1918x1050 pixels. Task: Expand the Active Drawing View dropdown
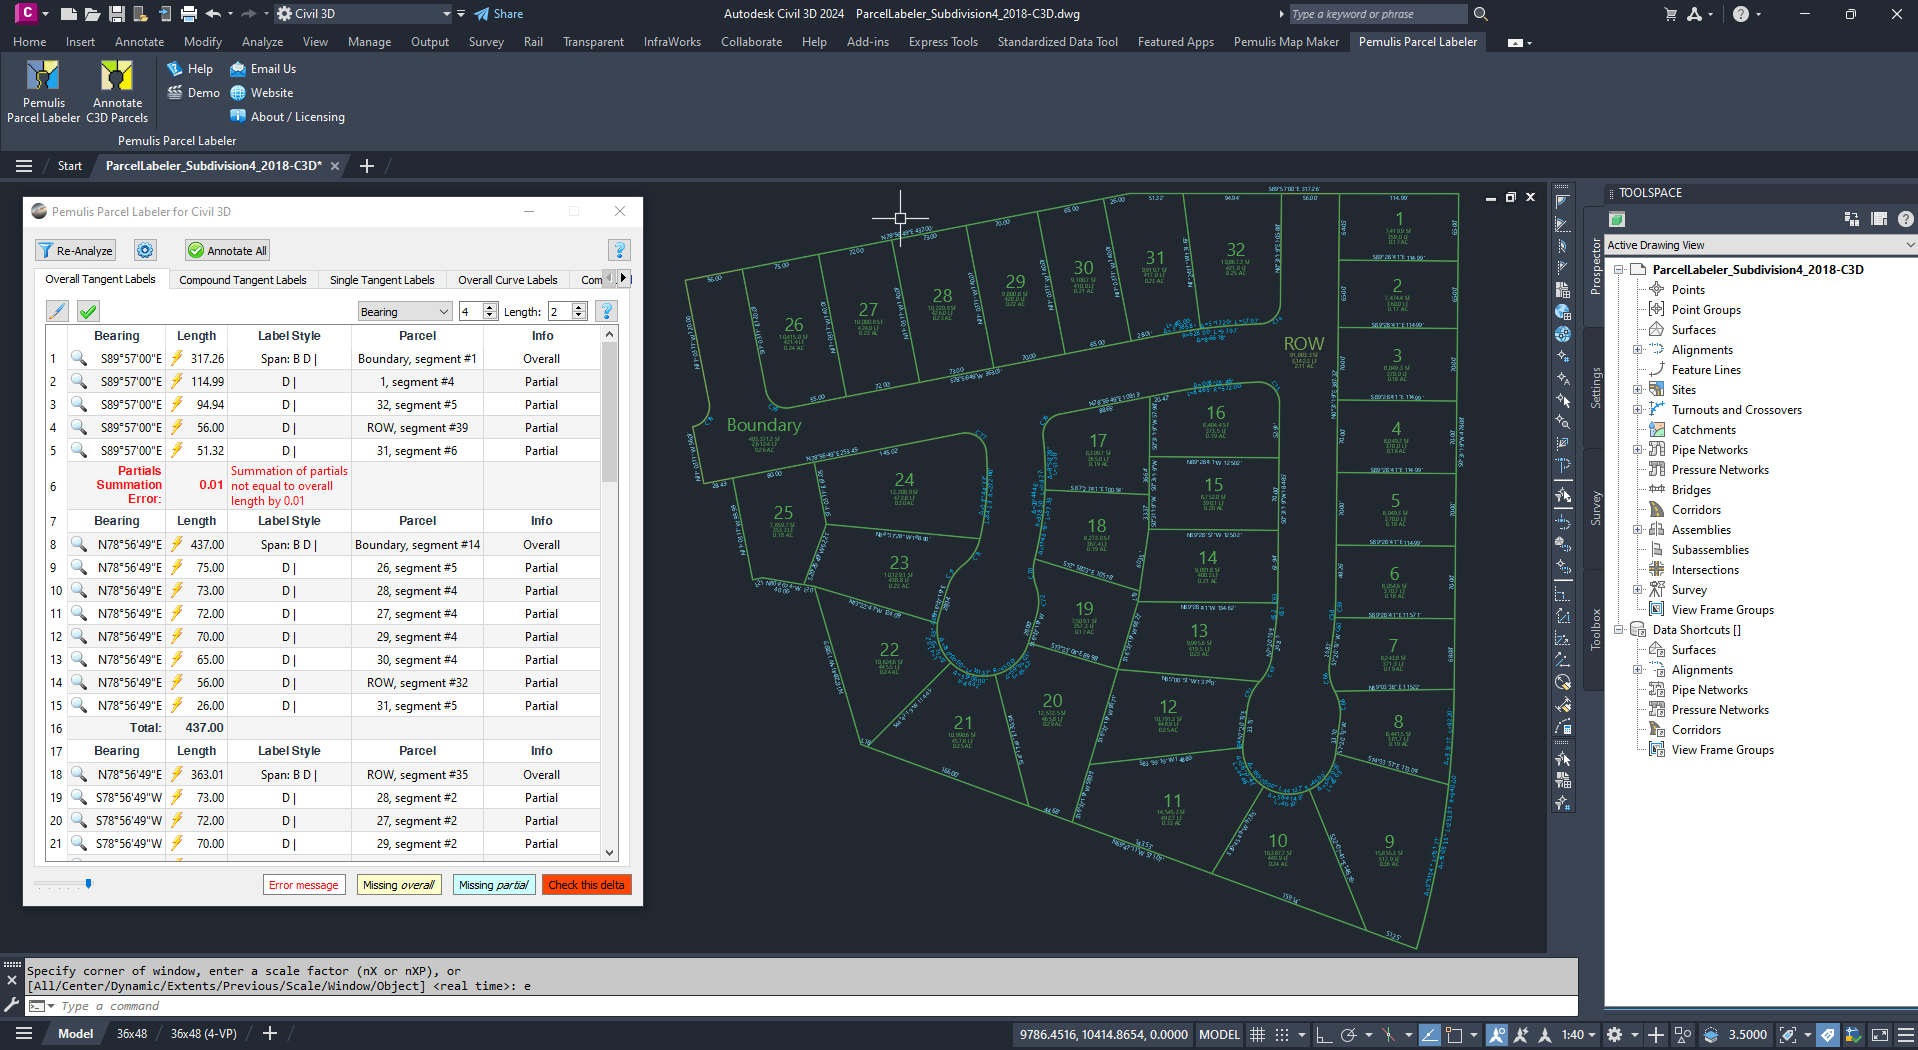(x=1909, y=245)
